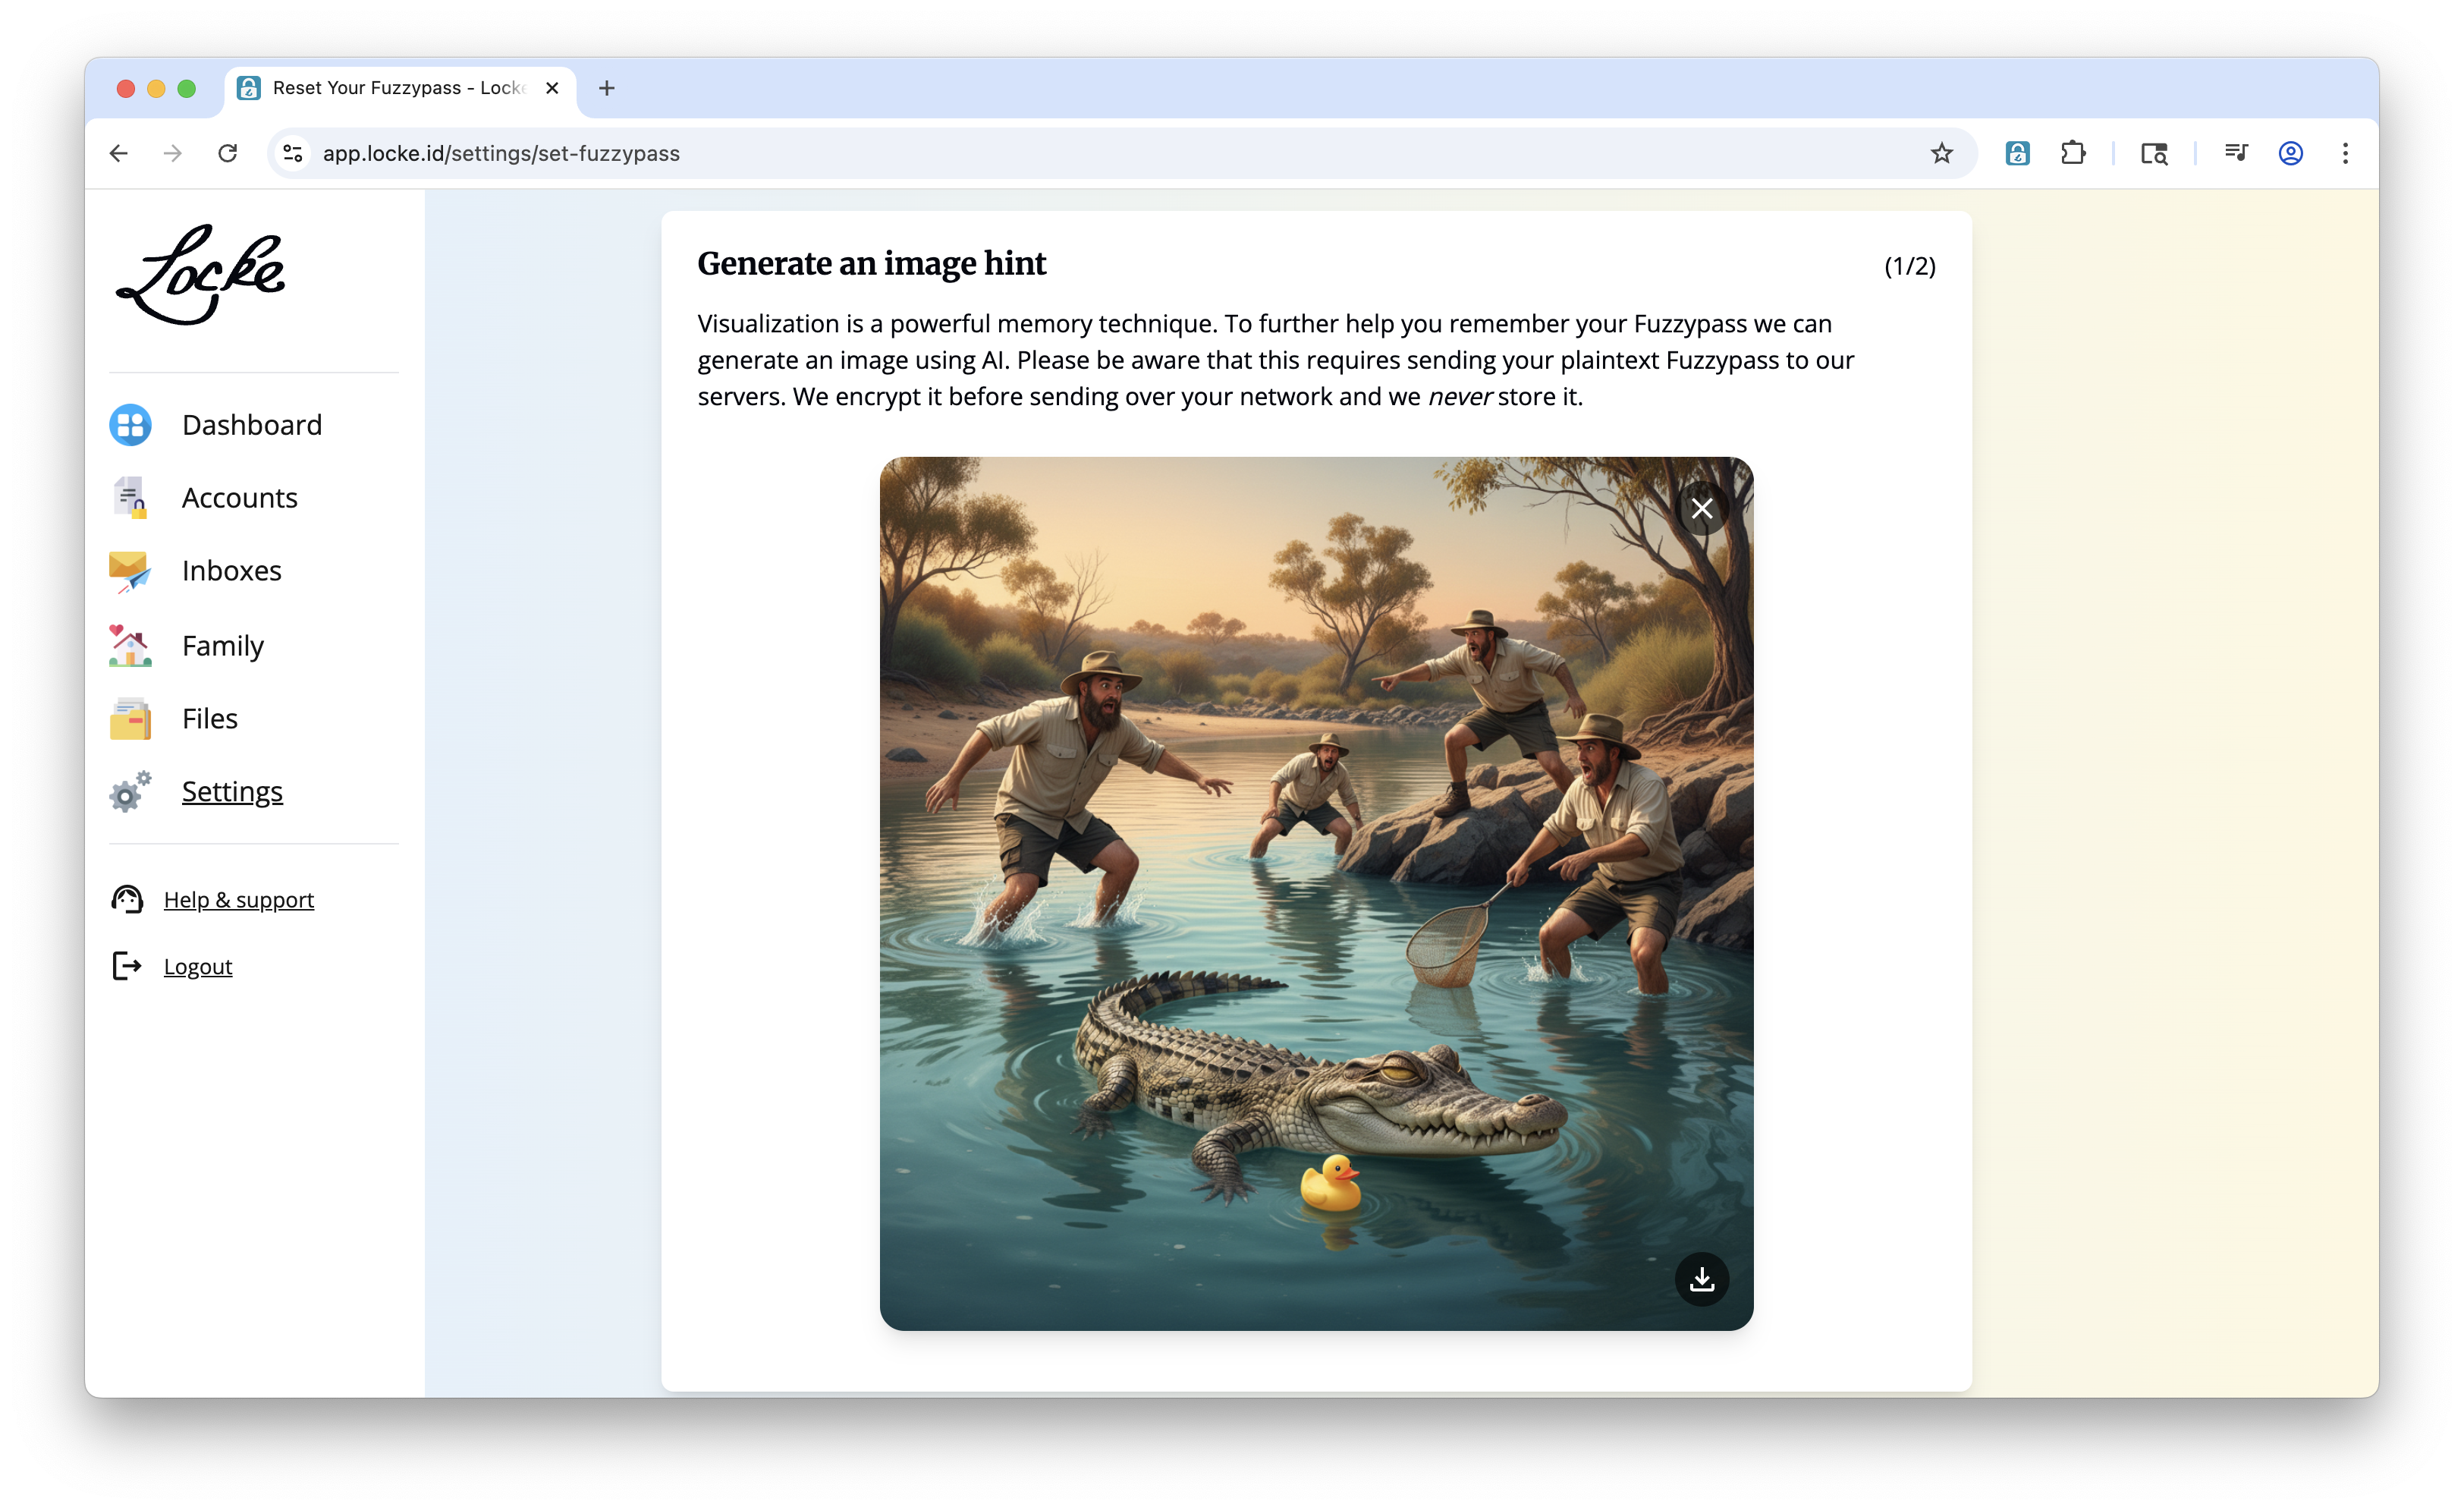Open the Family section
This screenshot has width=2464, height=1510.
coord(222,646)
